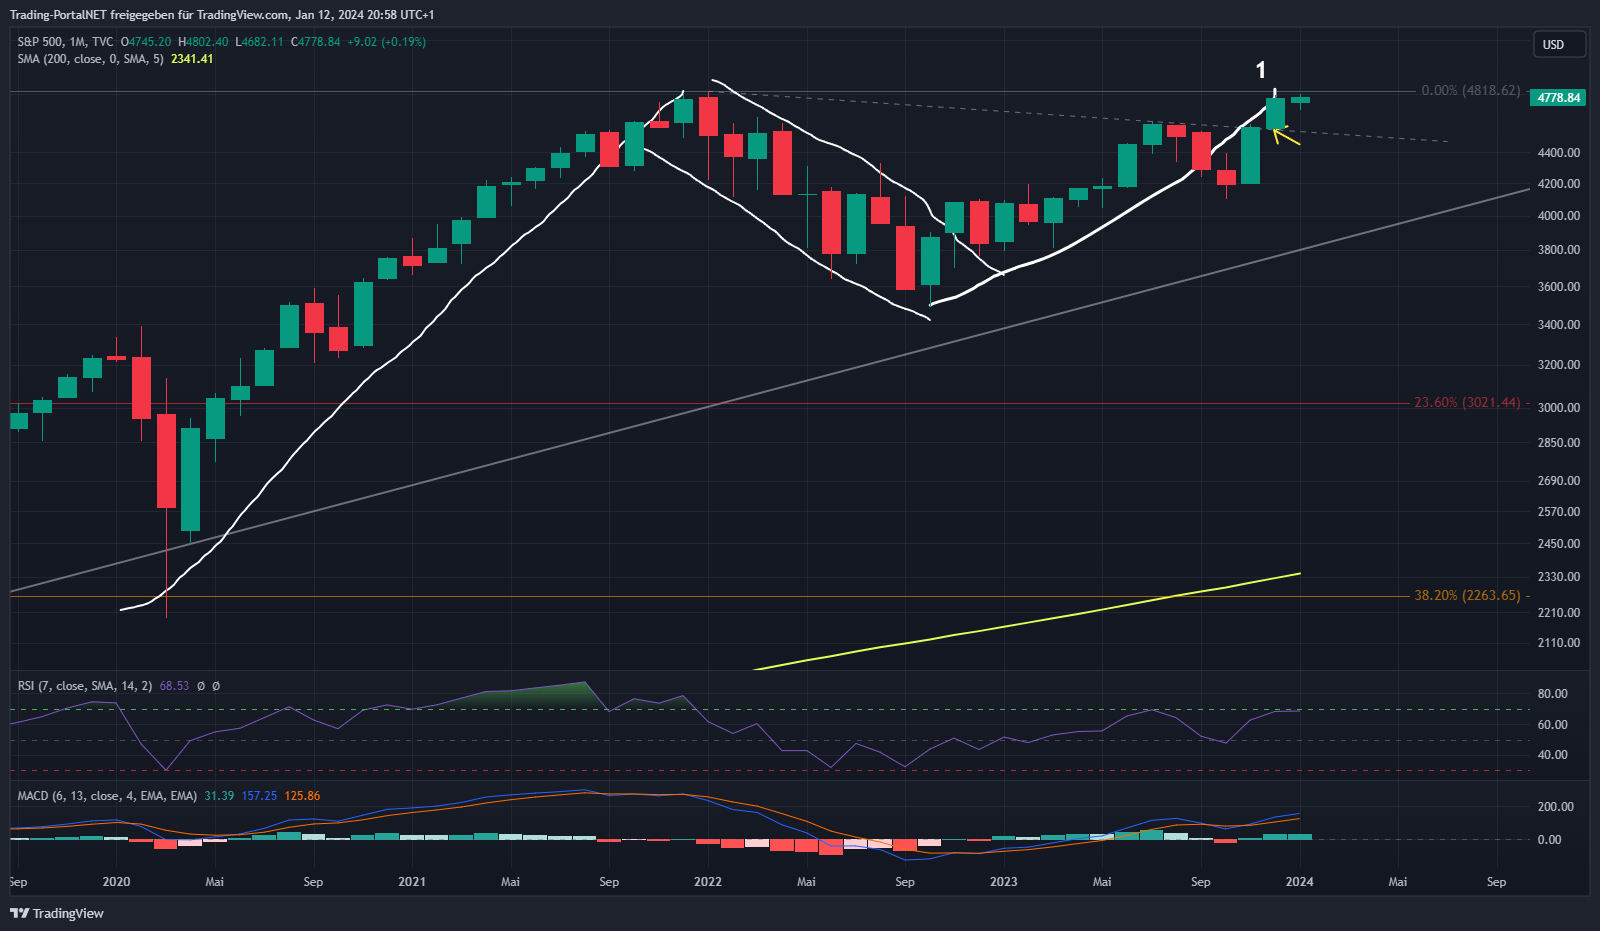The height and width of the screenshot is (931, 1600).
Task: Open the USD currency selector
Action: [x=1559, y=44]
